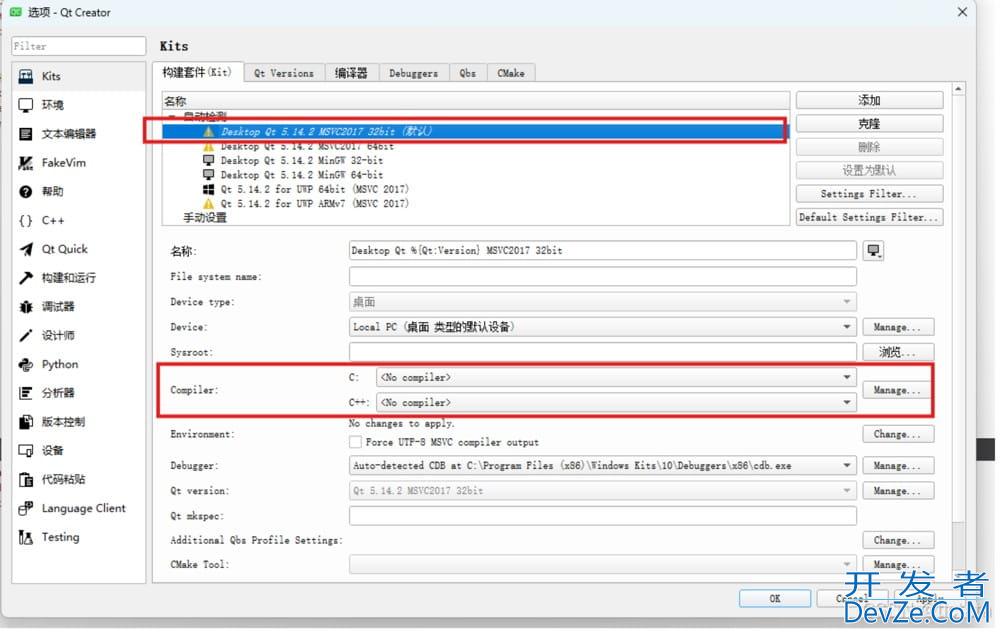The height and width of the screenshot is (634, 1000).
Task: Open the FakeVim settings category
Action: pyautogui.click(x=79, y=163)
